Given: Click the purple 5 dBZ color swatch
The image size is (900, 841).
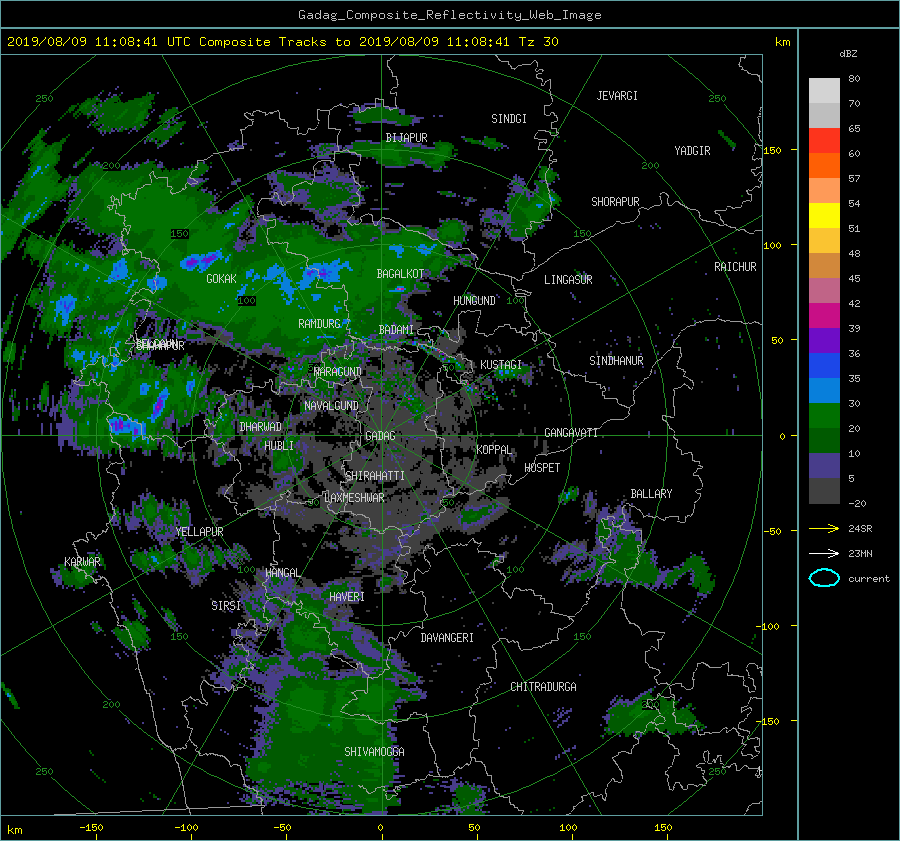Looking at the screenshot, I should pos(824,465).
